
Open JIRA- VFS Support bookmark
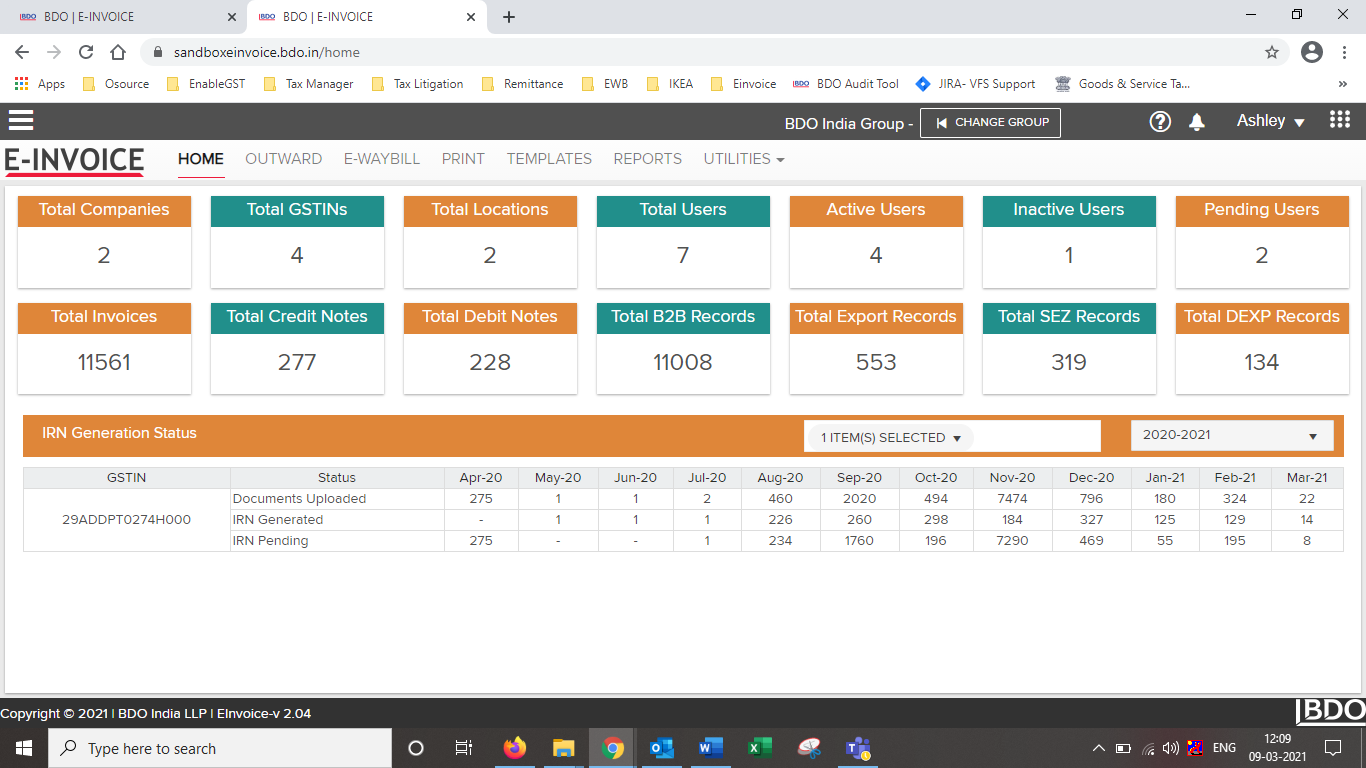(x=976, y=84)
